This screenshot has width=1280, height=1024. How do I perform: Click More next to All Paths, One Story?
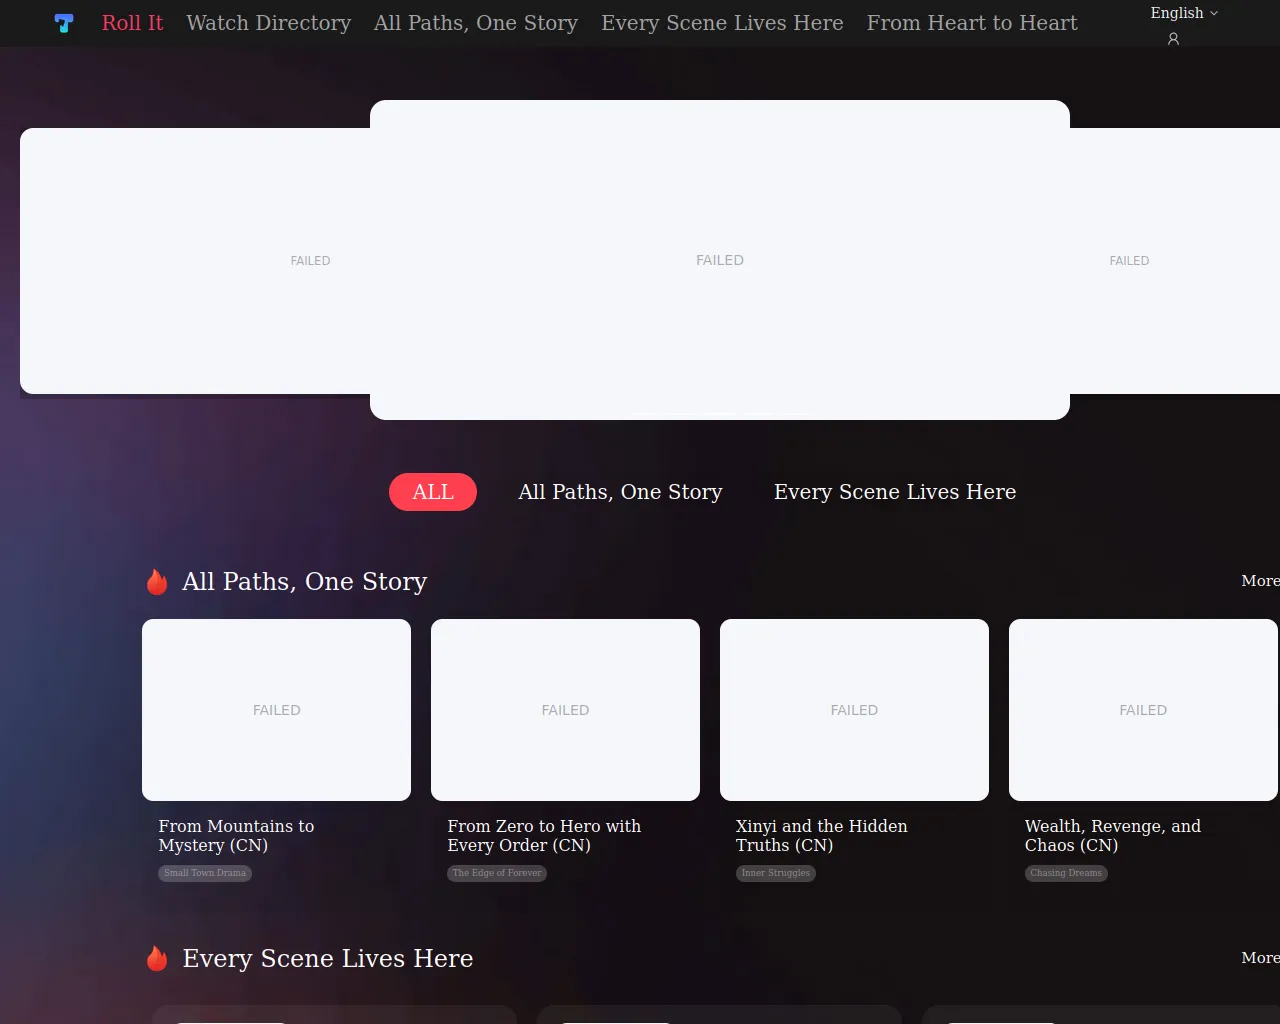1260,581
